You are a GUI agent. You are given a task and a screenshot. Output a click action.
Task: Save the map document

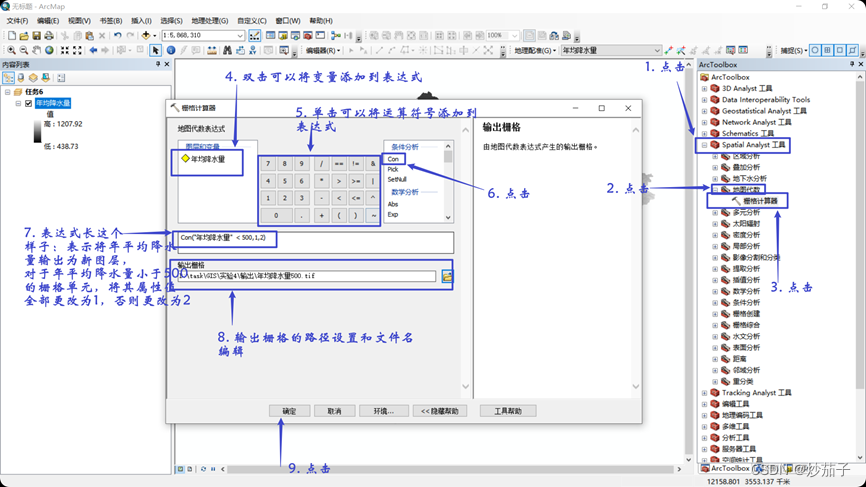point(36,36)
